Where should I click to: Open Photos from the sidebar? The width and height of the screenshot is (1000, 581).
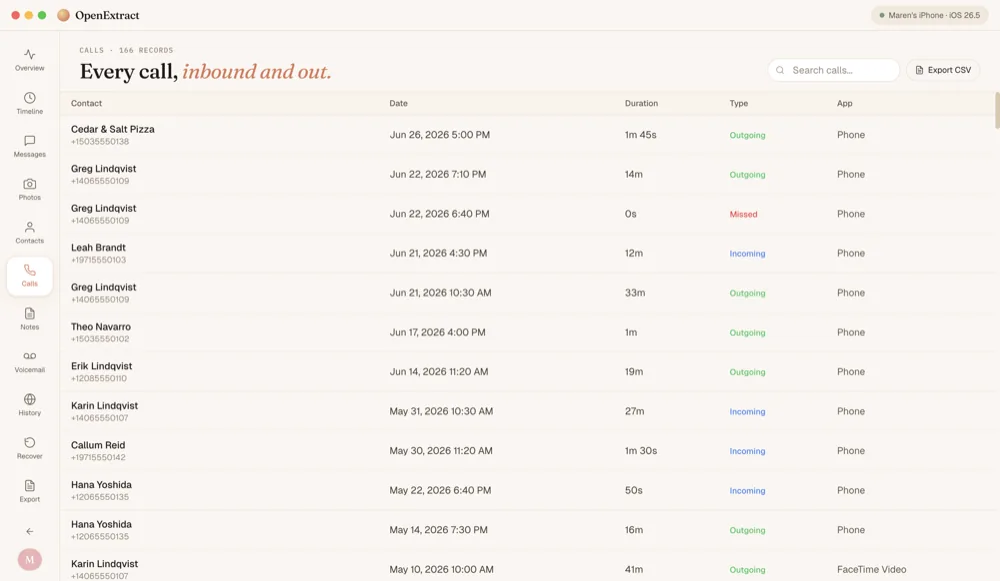(x=29, y=189)
